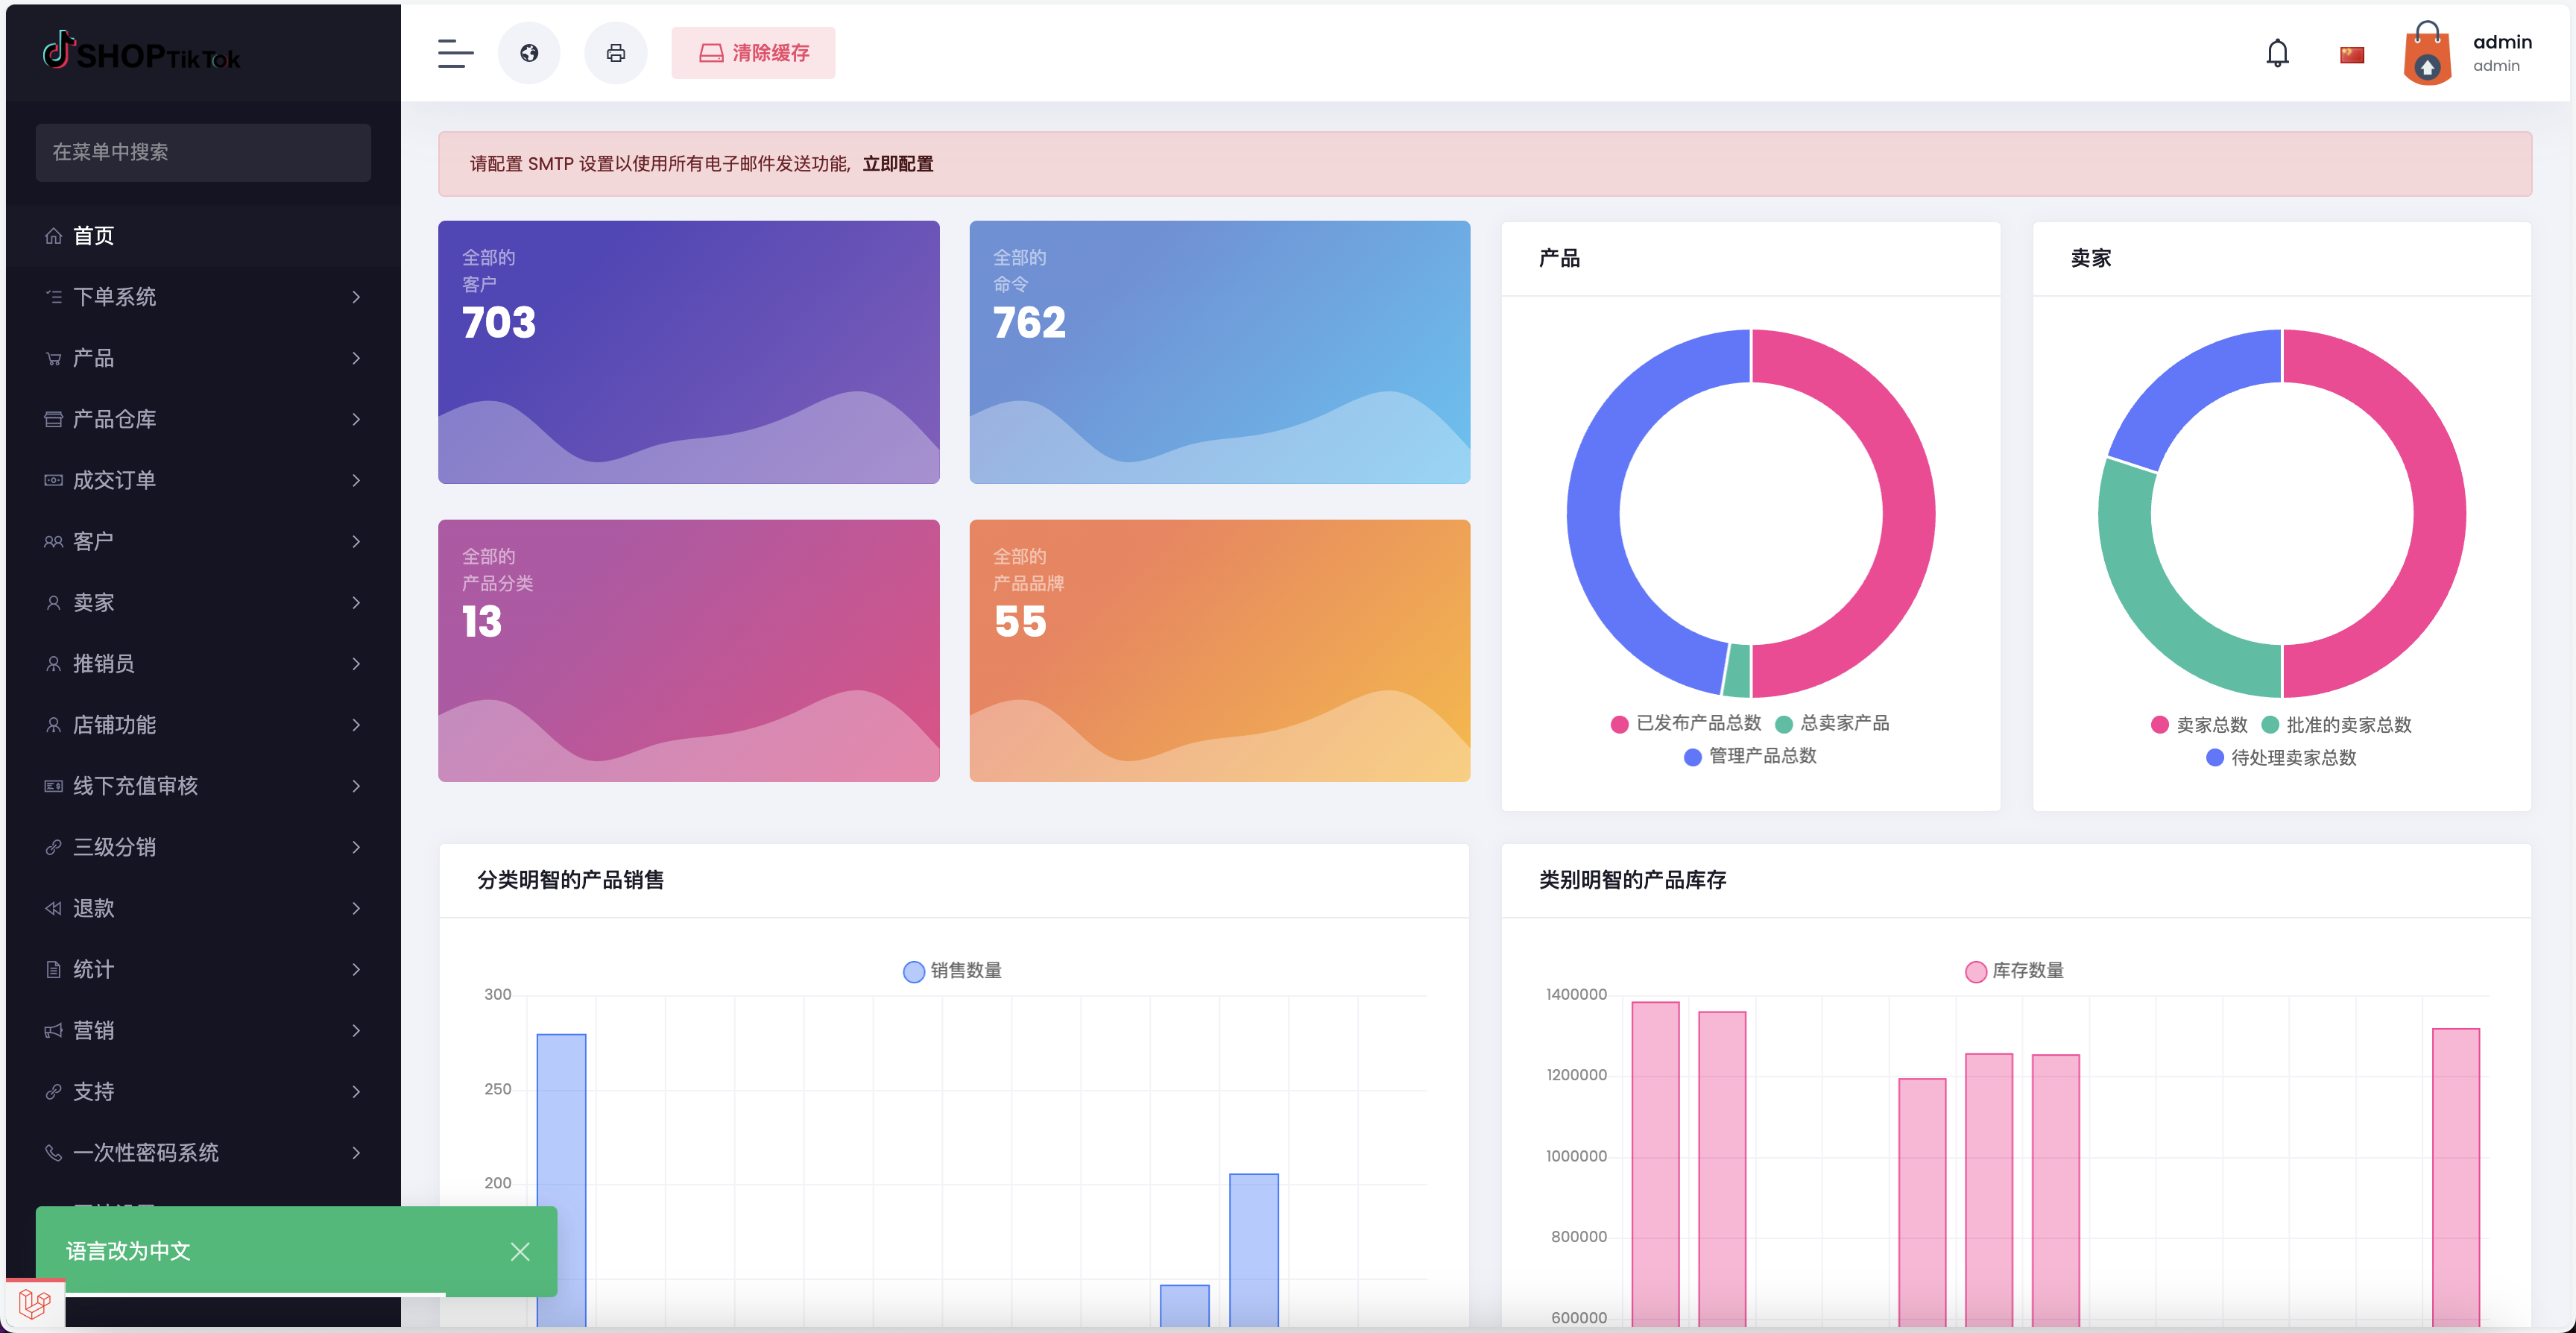Viewport: 2576px width, 1333px height.
Task: Click the 立即配置 SMTP link
Action: 897,164
